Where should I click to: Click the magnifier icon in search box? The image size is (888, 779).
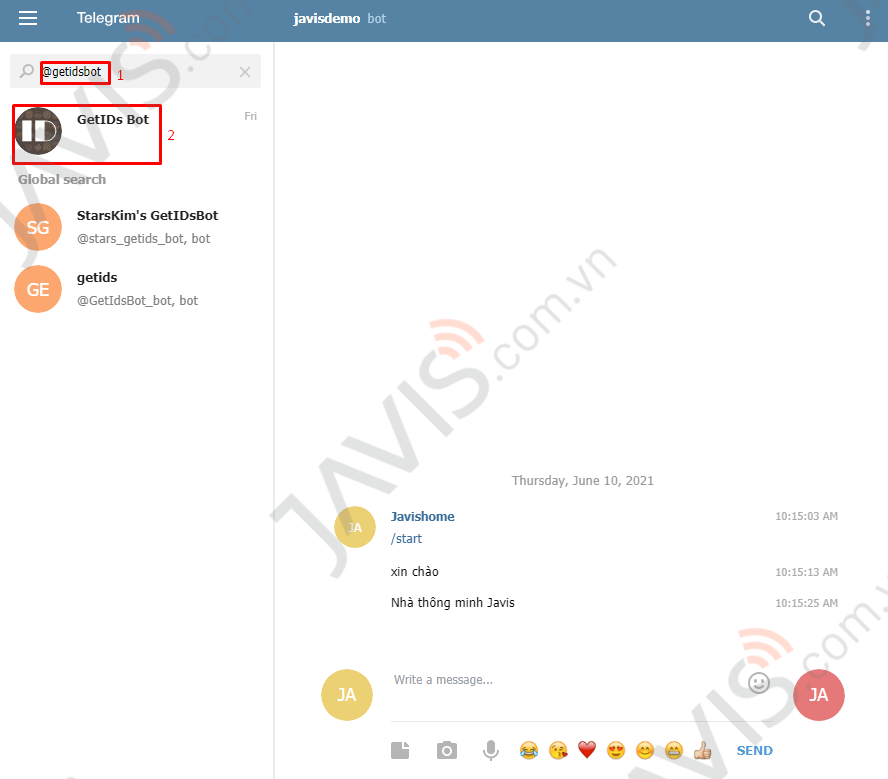26,71
